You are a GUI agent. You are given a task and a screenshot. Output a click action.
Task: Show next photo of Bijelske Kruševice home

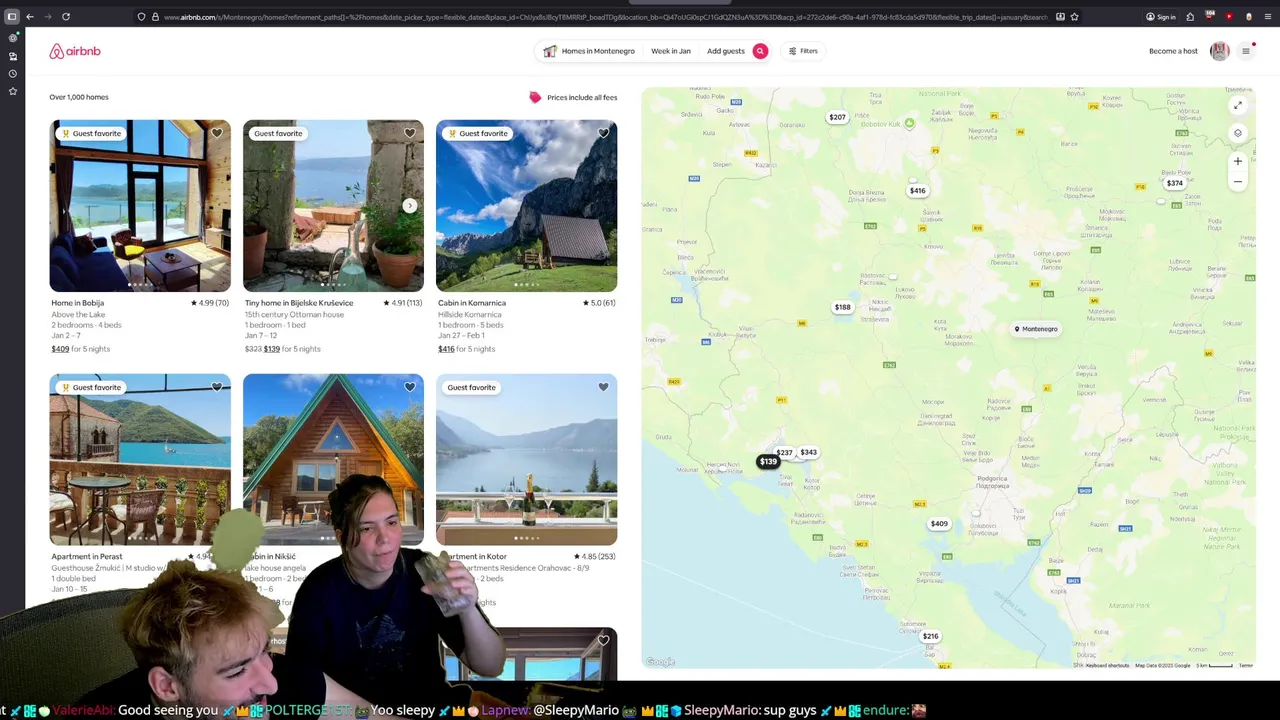pyautogui.click(x=410, y=205)
